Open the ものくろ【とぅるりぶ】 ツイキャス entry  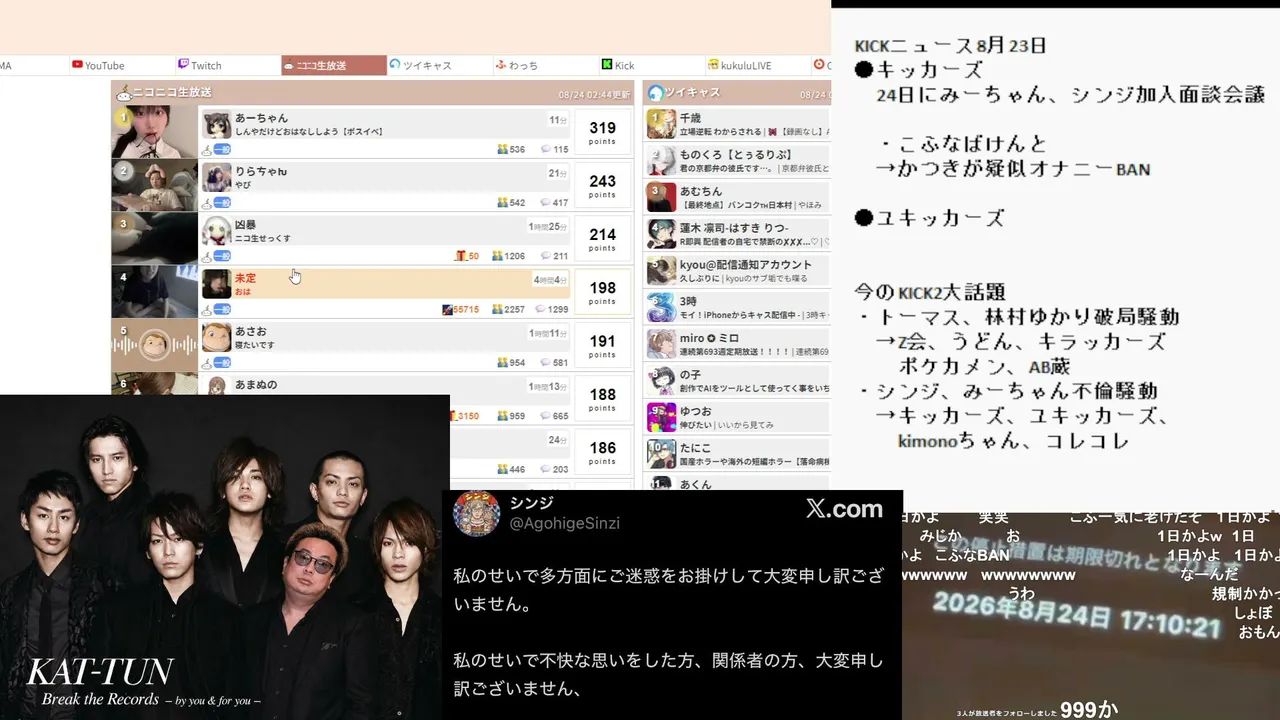pyautogui.click(x=738, y=160)
